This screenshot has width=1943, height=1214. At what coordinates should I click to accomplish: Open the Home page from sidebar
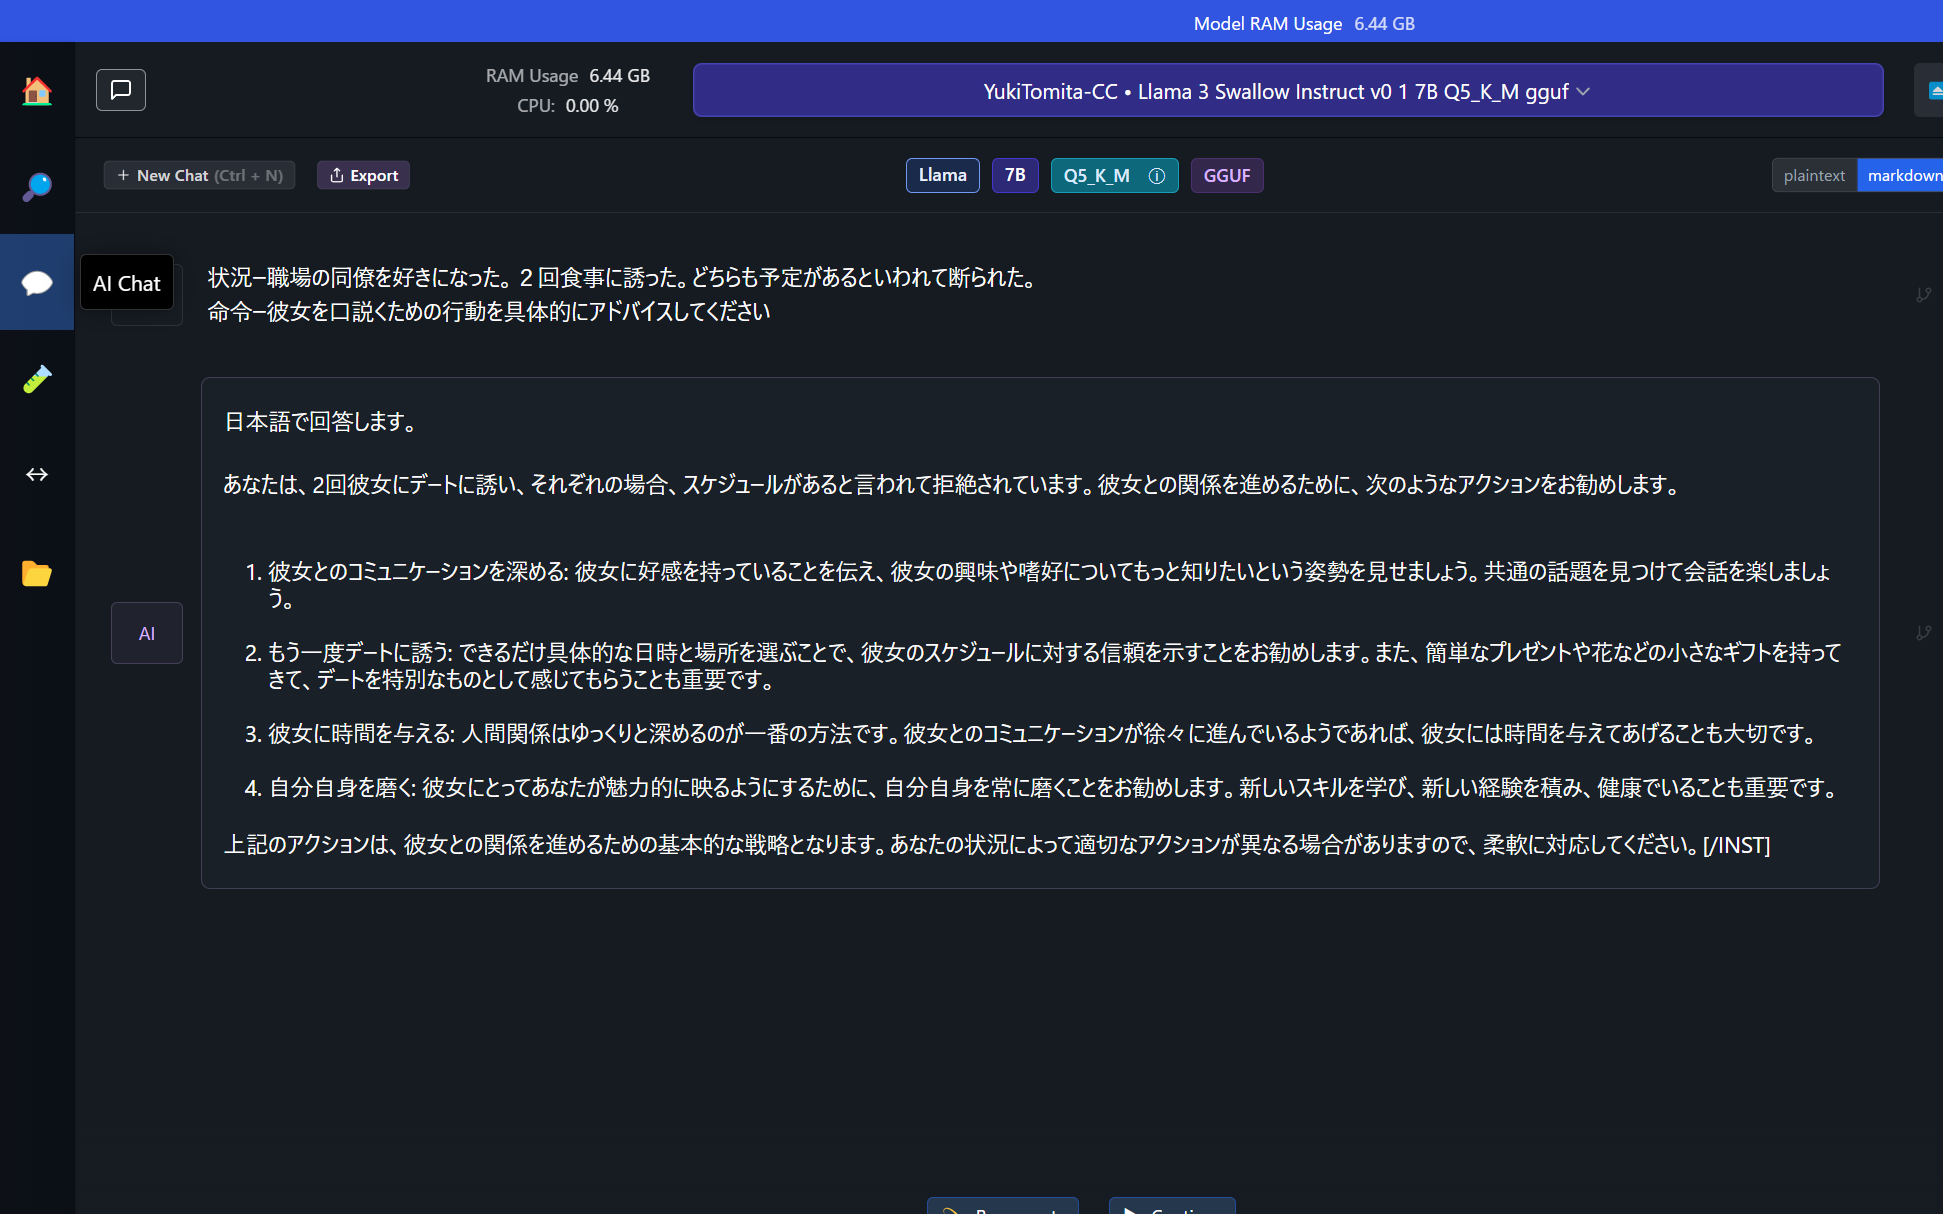coord(37,92)
